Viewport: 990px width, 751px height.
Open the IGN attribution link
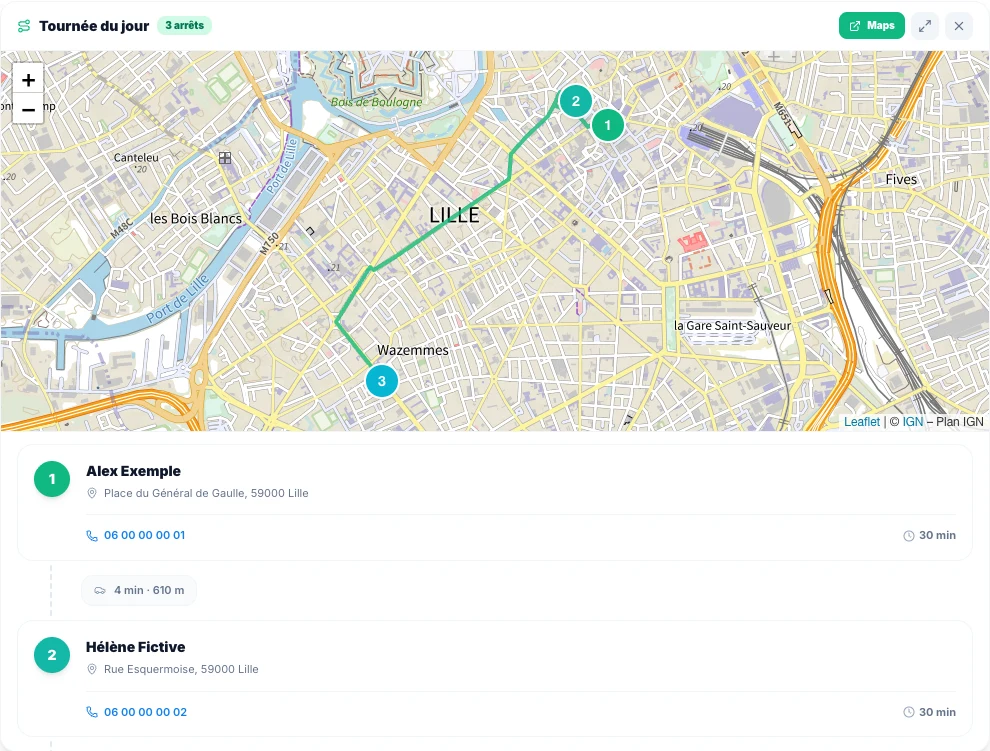[x=912, y=422]
